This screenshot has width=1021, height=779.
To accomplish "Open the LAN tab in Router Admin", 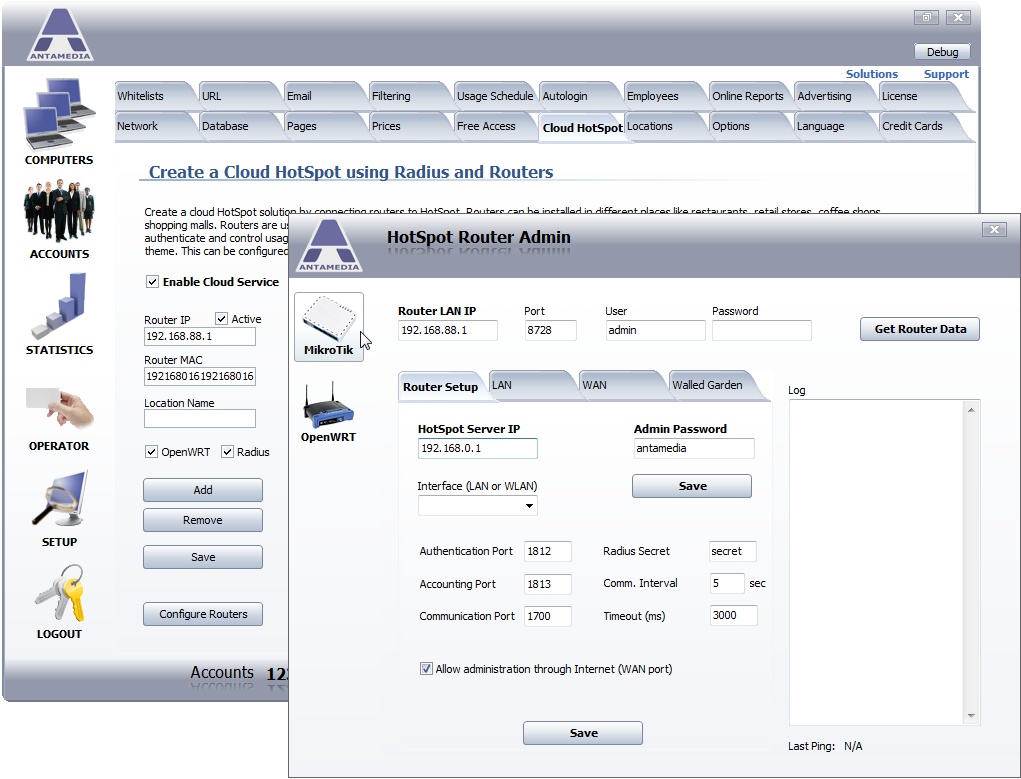I will pos(531,385).
